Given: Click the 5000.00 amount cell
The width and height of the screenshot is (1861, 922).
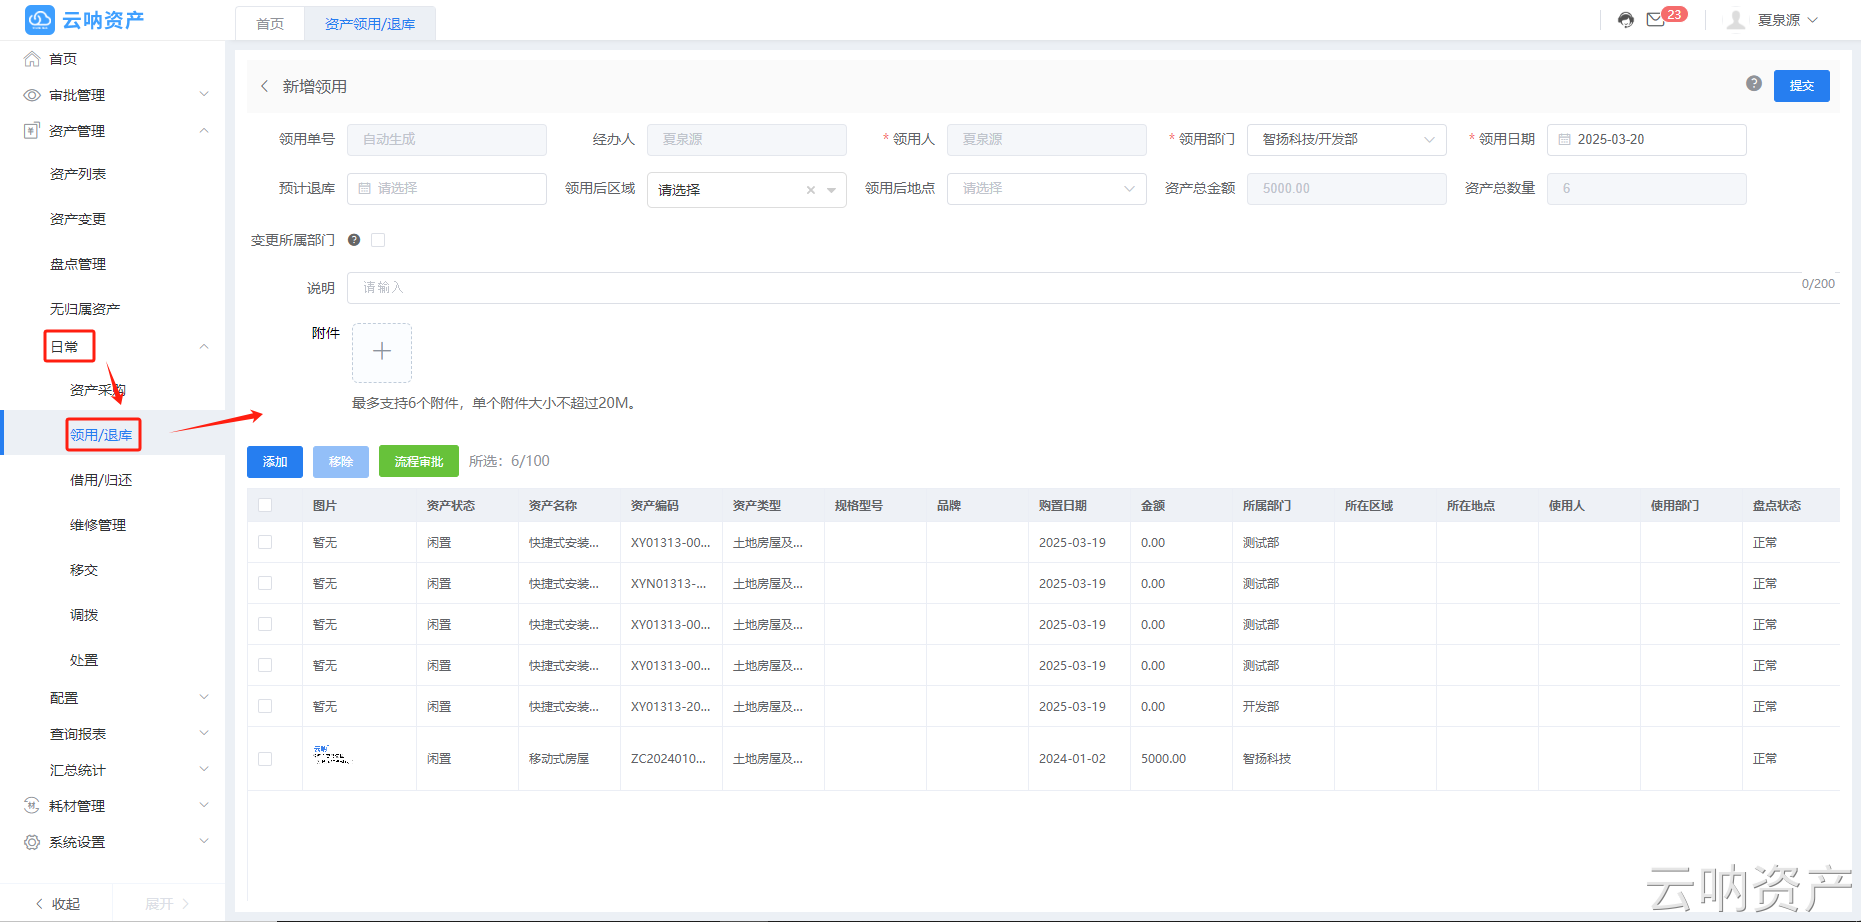Looking at the screenshot, I should tap(1164, 759).
